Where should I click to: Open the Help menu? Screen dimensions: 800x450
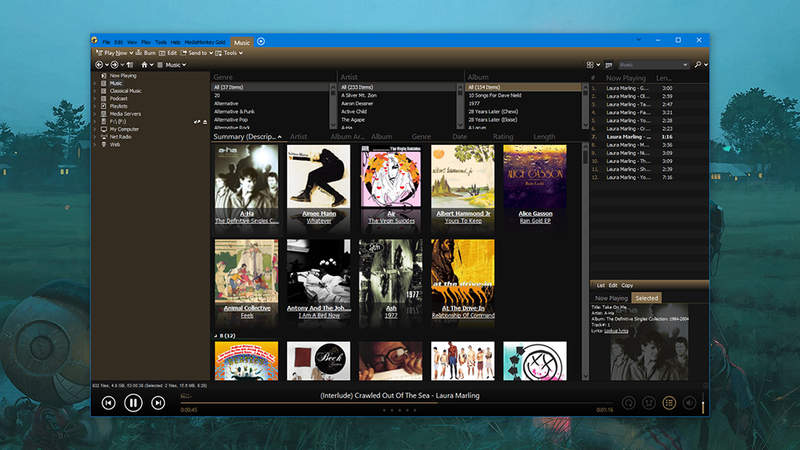[x=176, y=42]
